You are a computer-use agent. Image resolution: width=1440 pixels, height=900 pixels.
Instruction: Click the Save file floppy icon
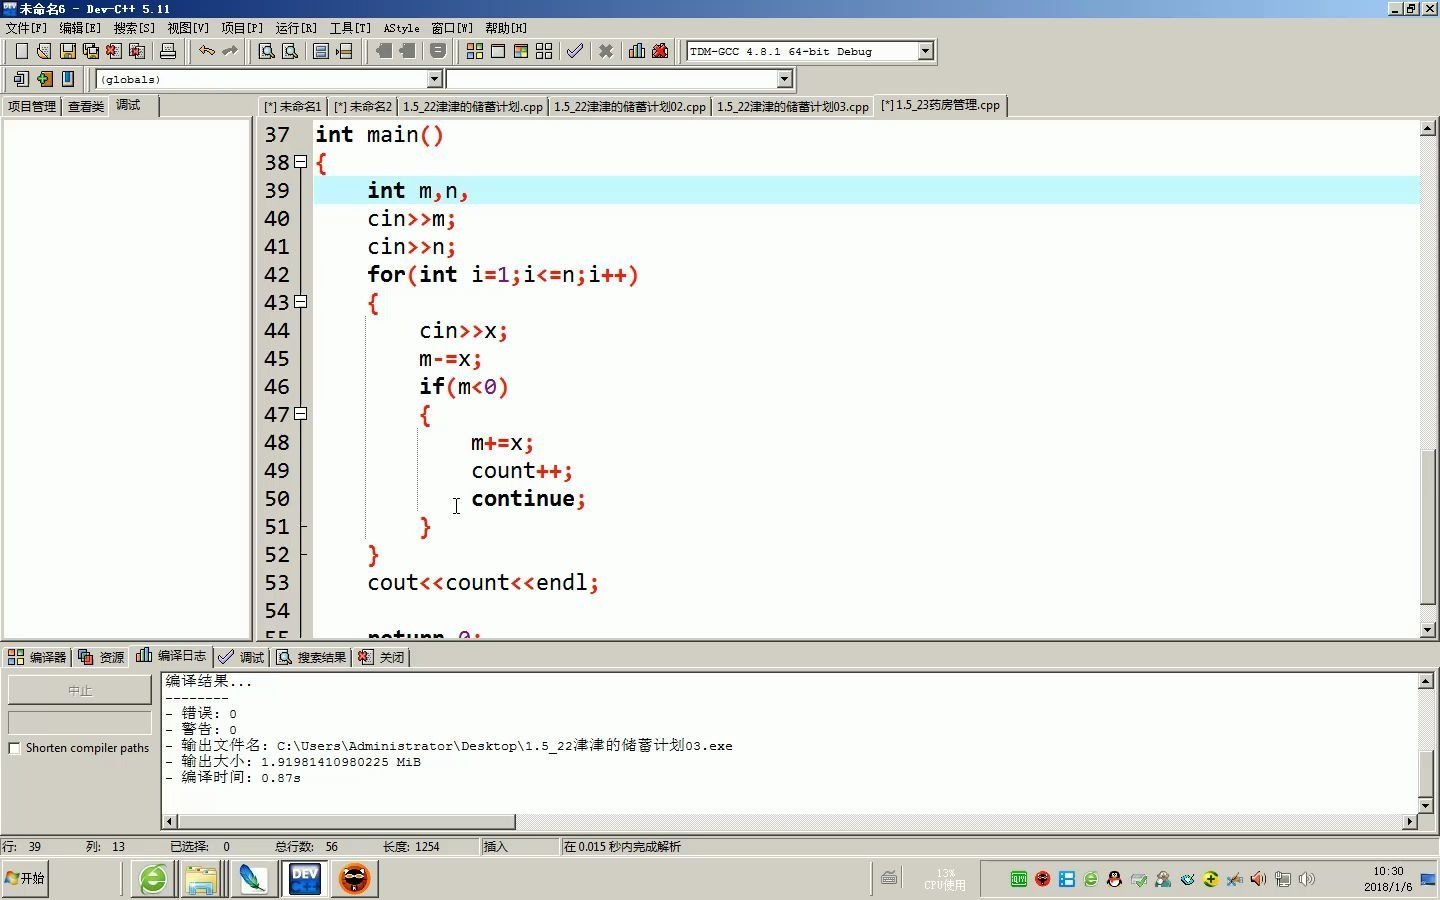click(x=68, y=51)
